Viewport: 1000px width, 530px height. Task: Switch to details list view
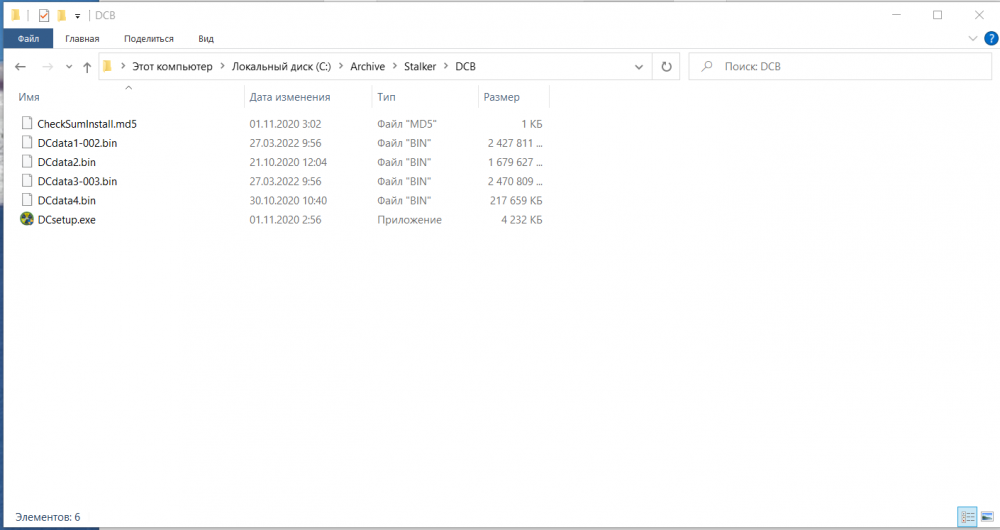(x=967, y=517)
